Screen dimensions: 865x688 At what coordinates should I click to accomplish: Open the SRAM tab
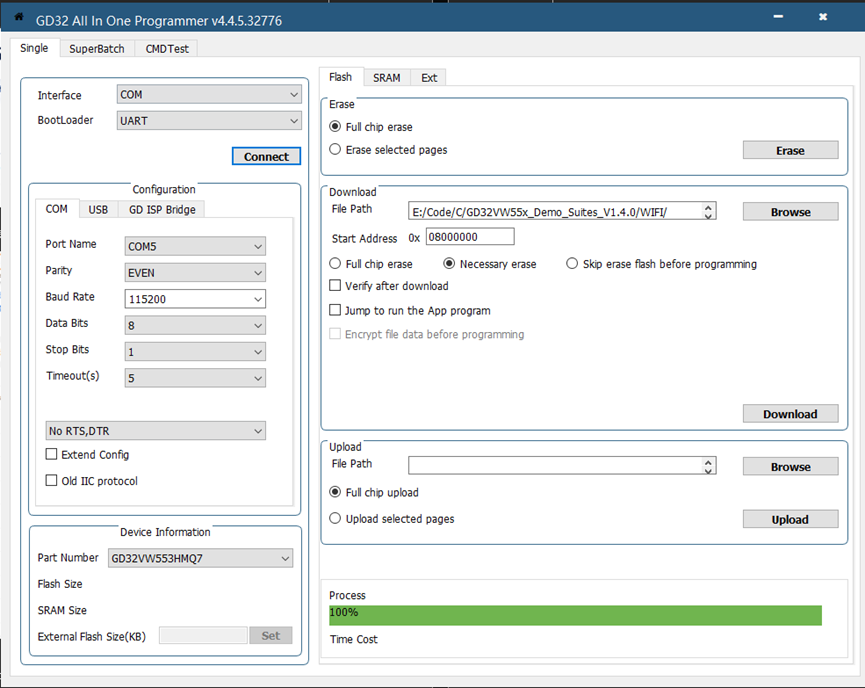[x=386, y=77]
